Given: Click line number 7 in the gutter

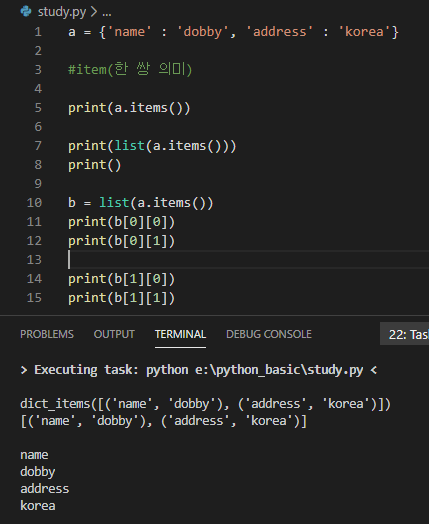Looking at the screenshot, I should pos(38,146).
